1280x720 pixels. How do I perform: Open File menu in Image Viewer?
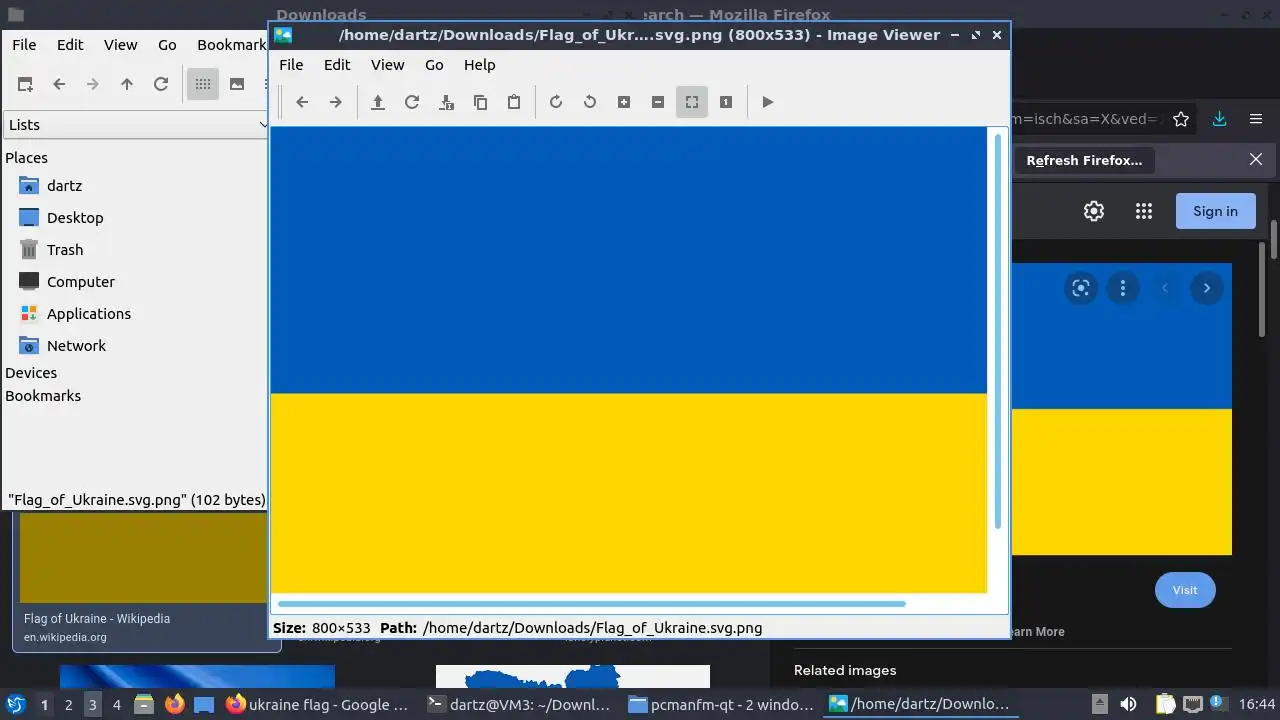pyautogui.click(x=291, y=64)
